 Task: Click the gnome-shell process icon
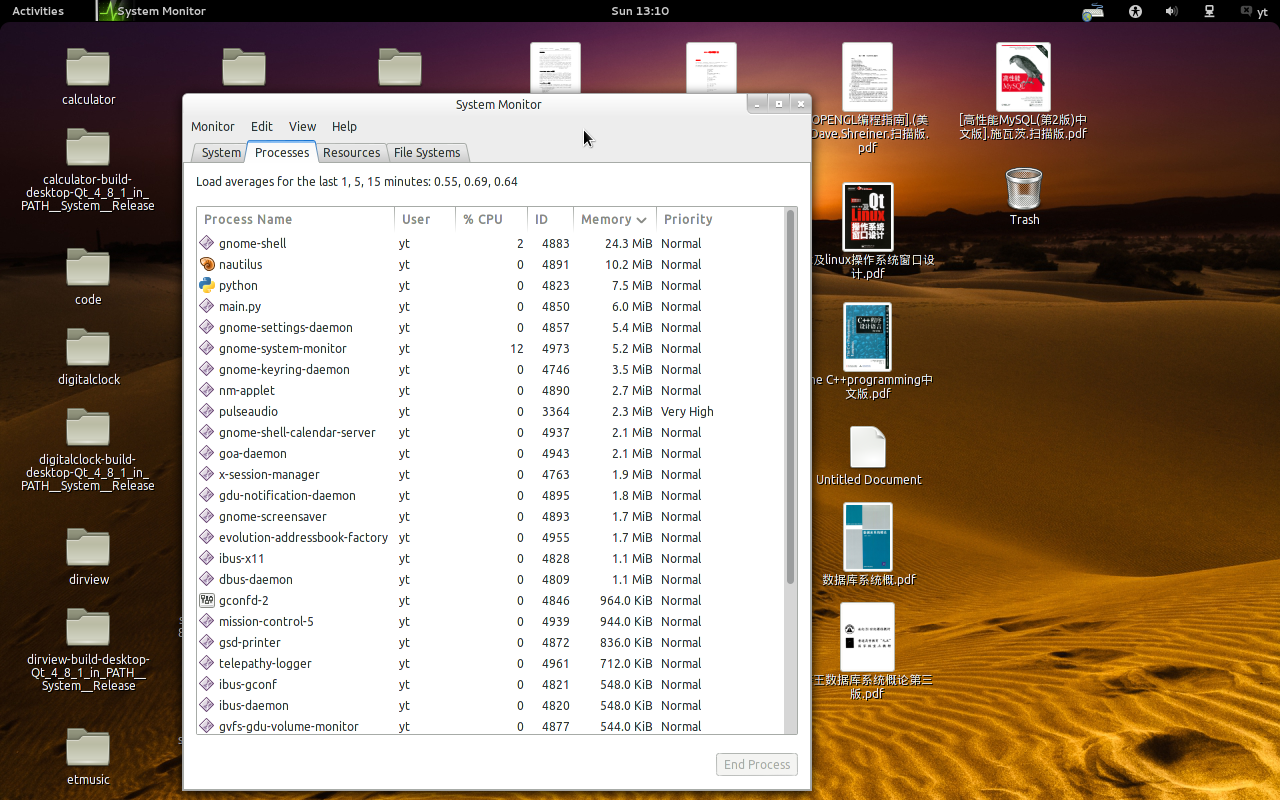(207, 243)
